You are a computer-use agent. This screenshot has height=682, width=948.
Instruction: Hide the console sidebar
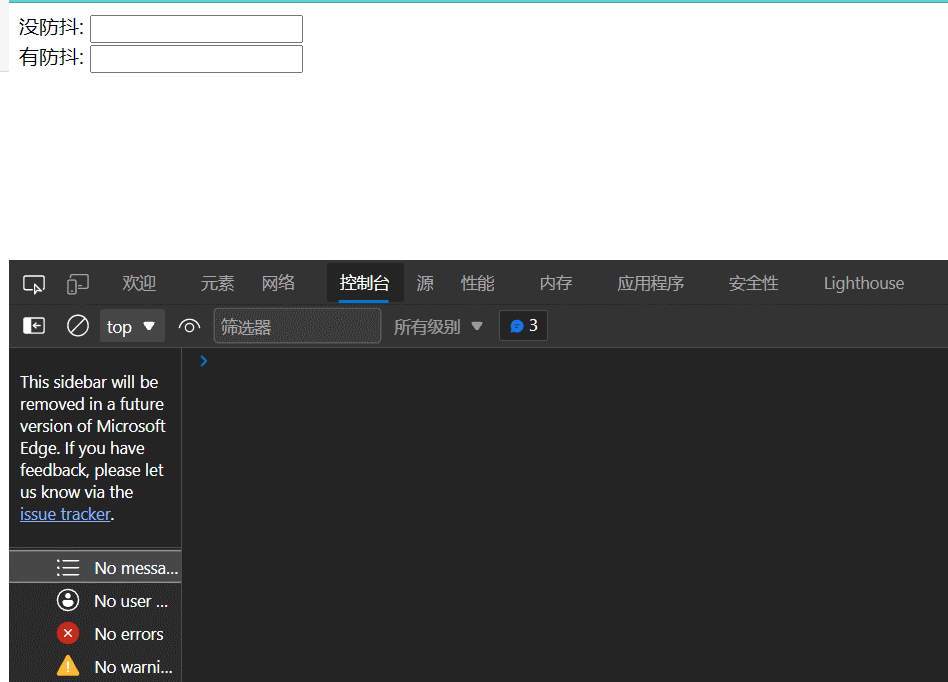click(34, 326)
